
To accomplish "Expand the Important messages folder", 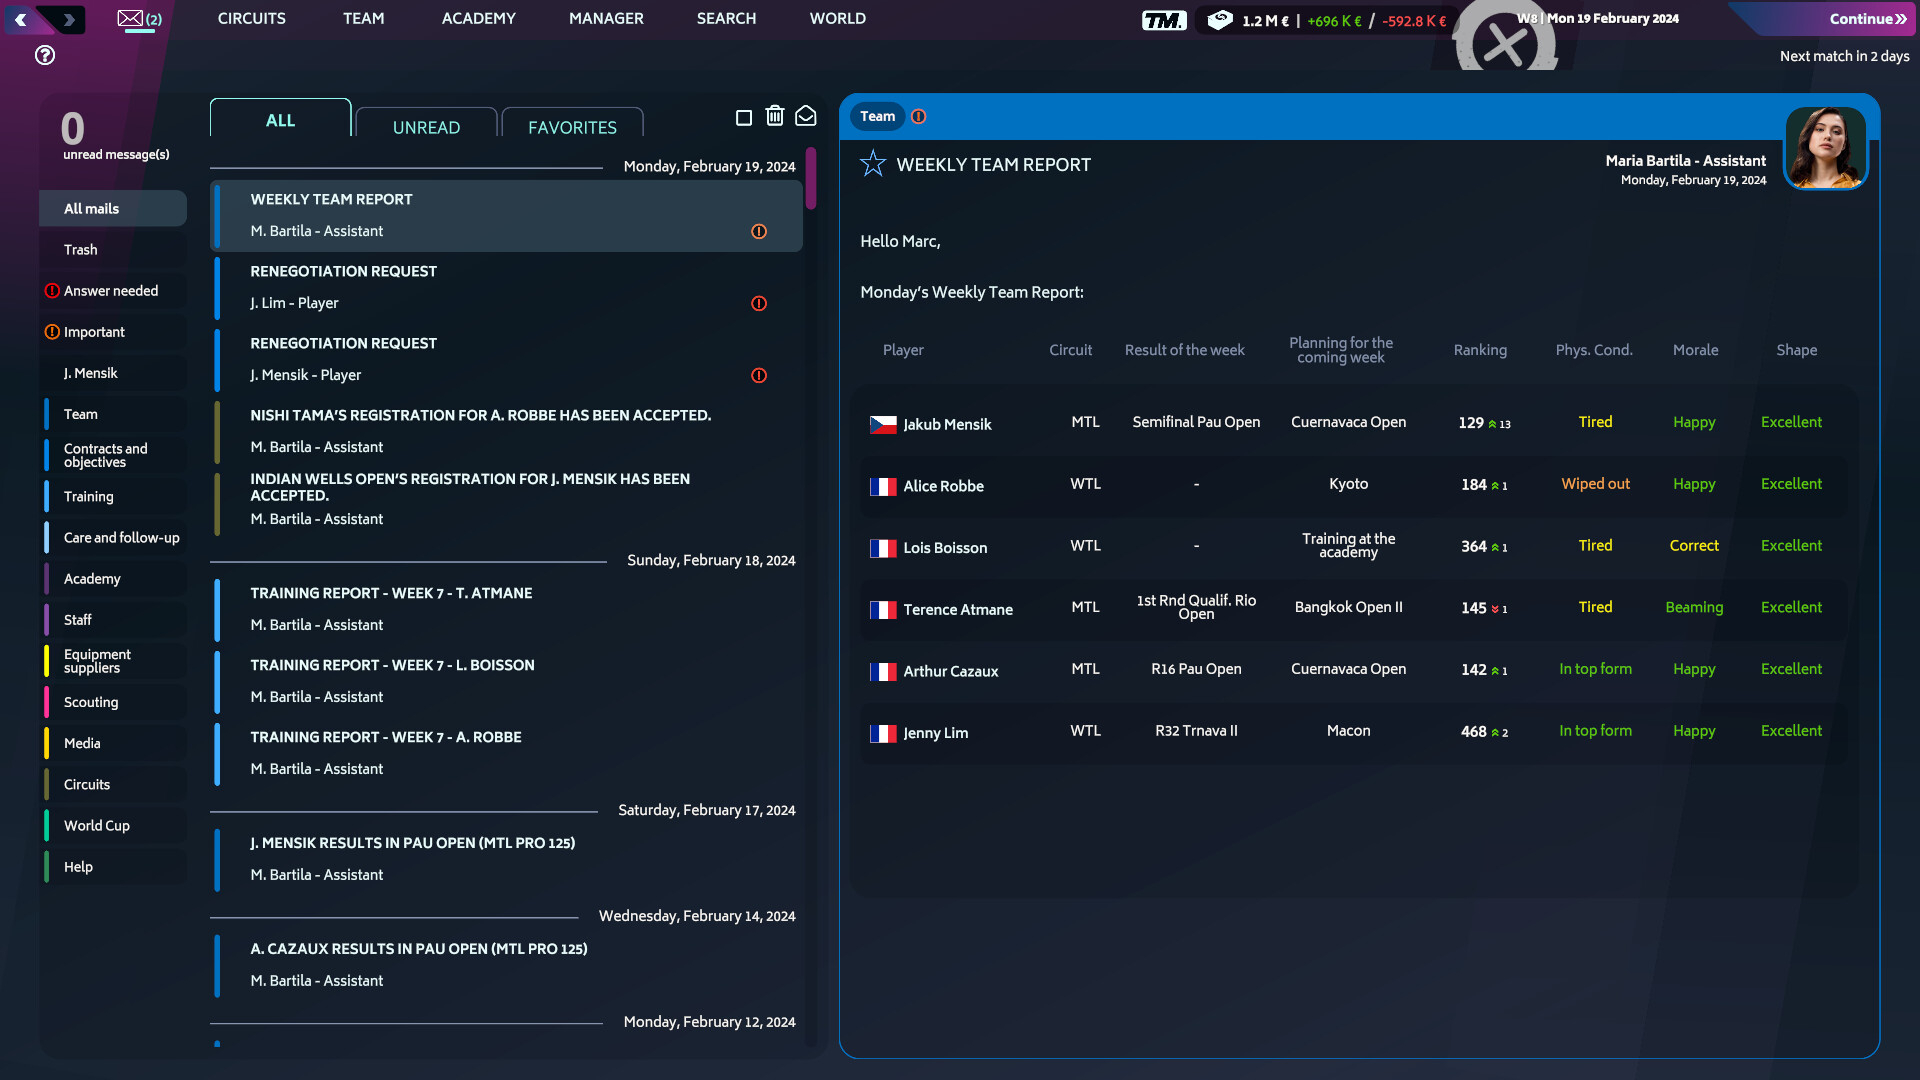I will click(94, 331).
